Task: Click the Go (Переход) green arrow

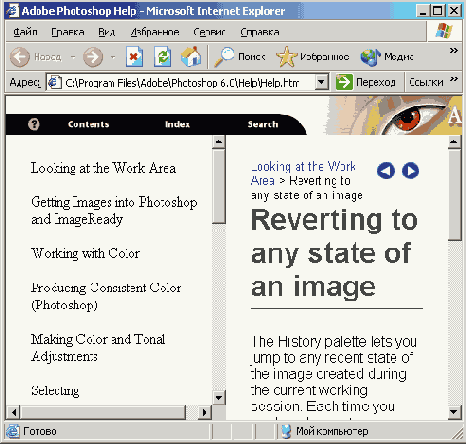Action: pyautogui.click(x=344, y=82)
